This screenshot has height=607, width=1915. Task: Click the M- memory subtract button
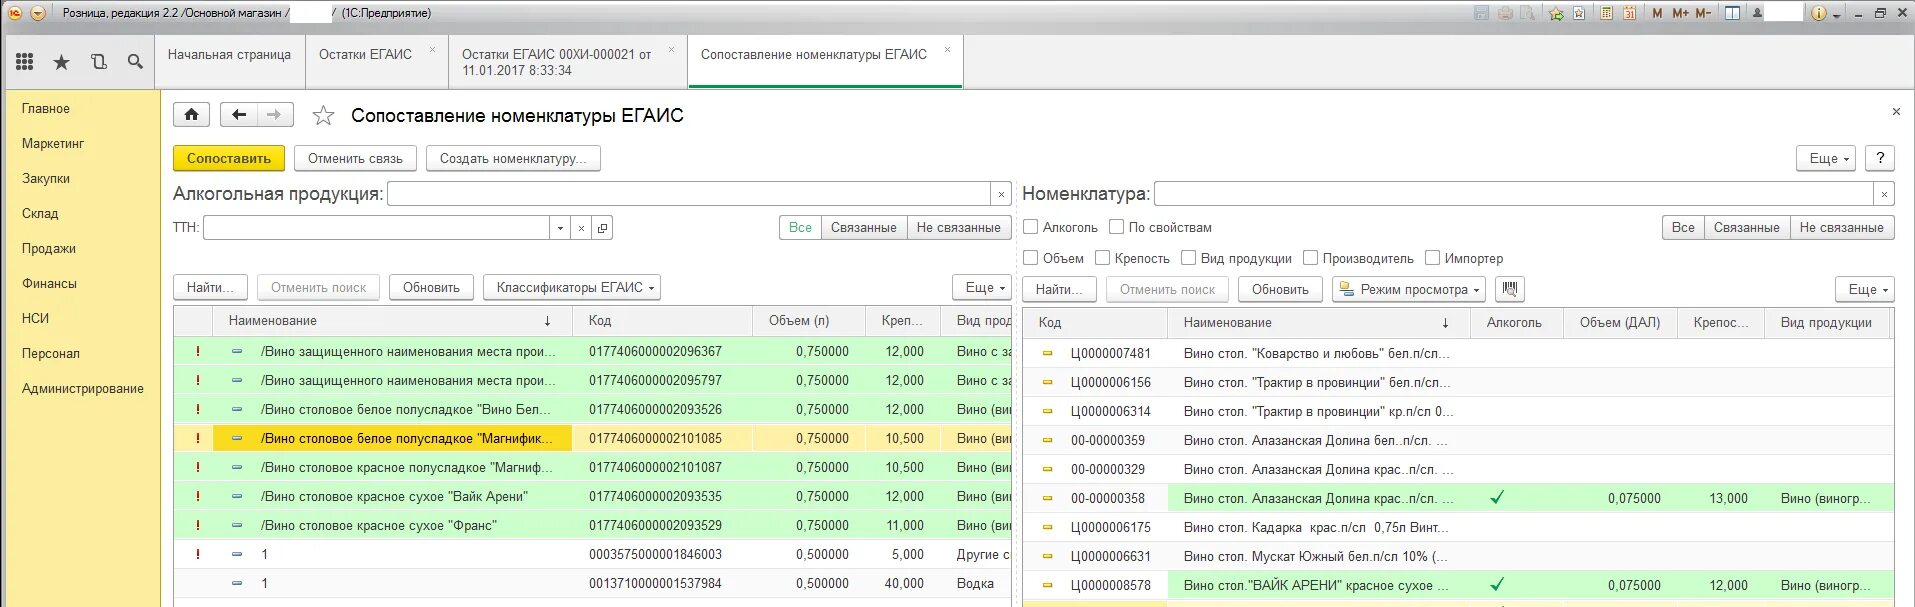tap(1703, 13)
